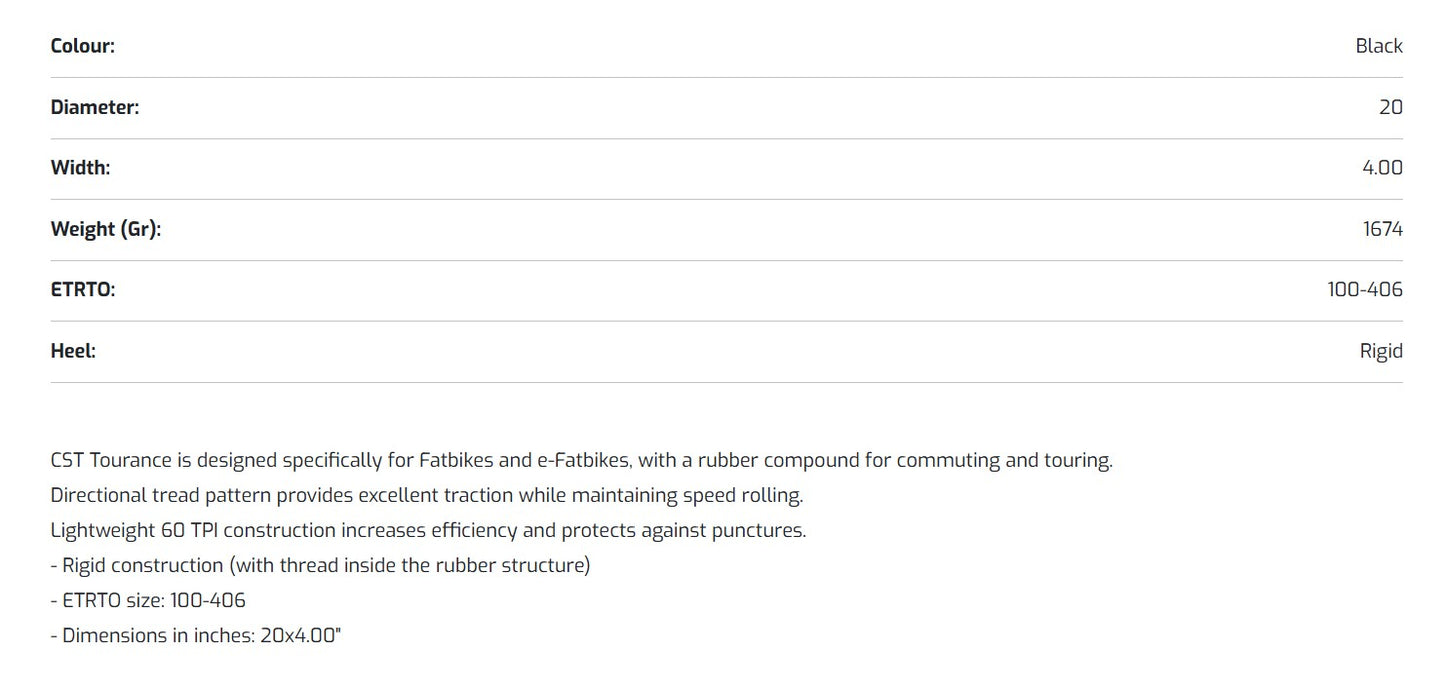Select the Rigid heel value
1445x689 pixels.
1381,351
